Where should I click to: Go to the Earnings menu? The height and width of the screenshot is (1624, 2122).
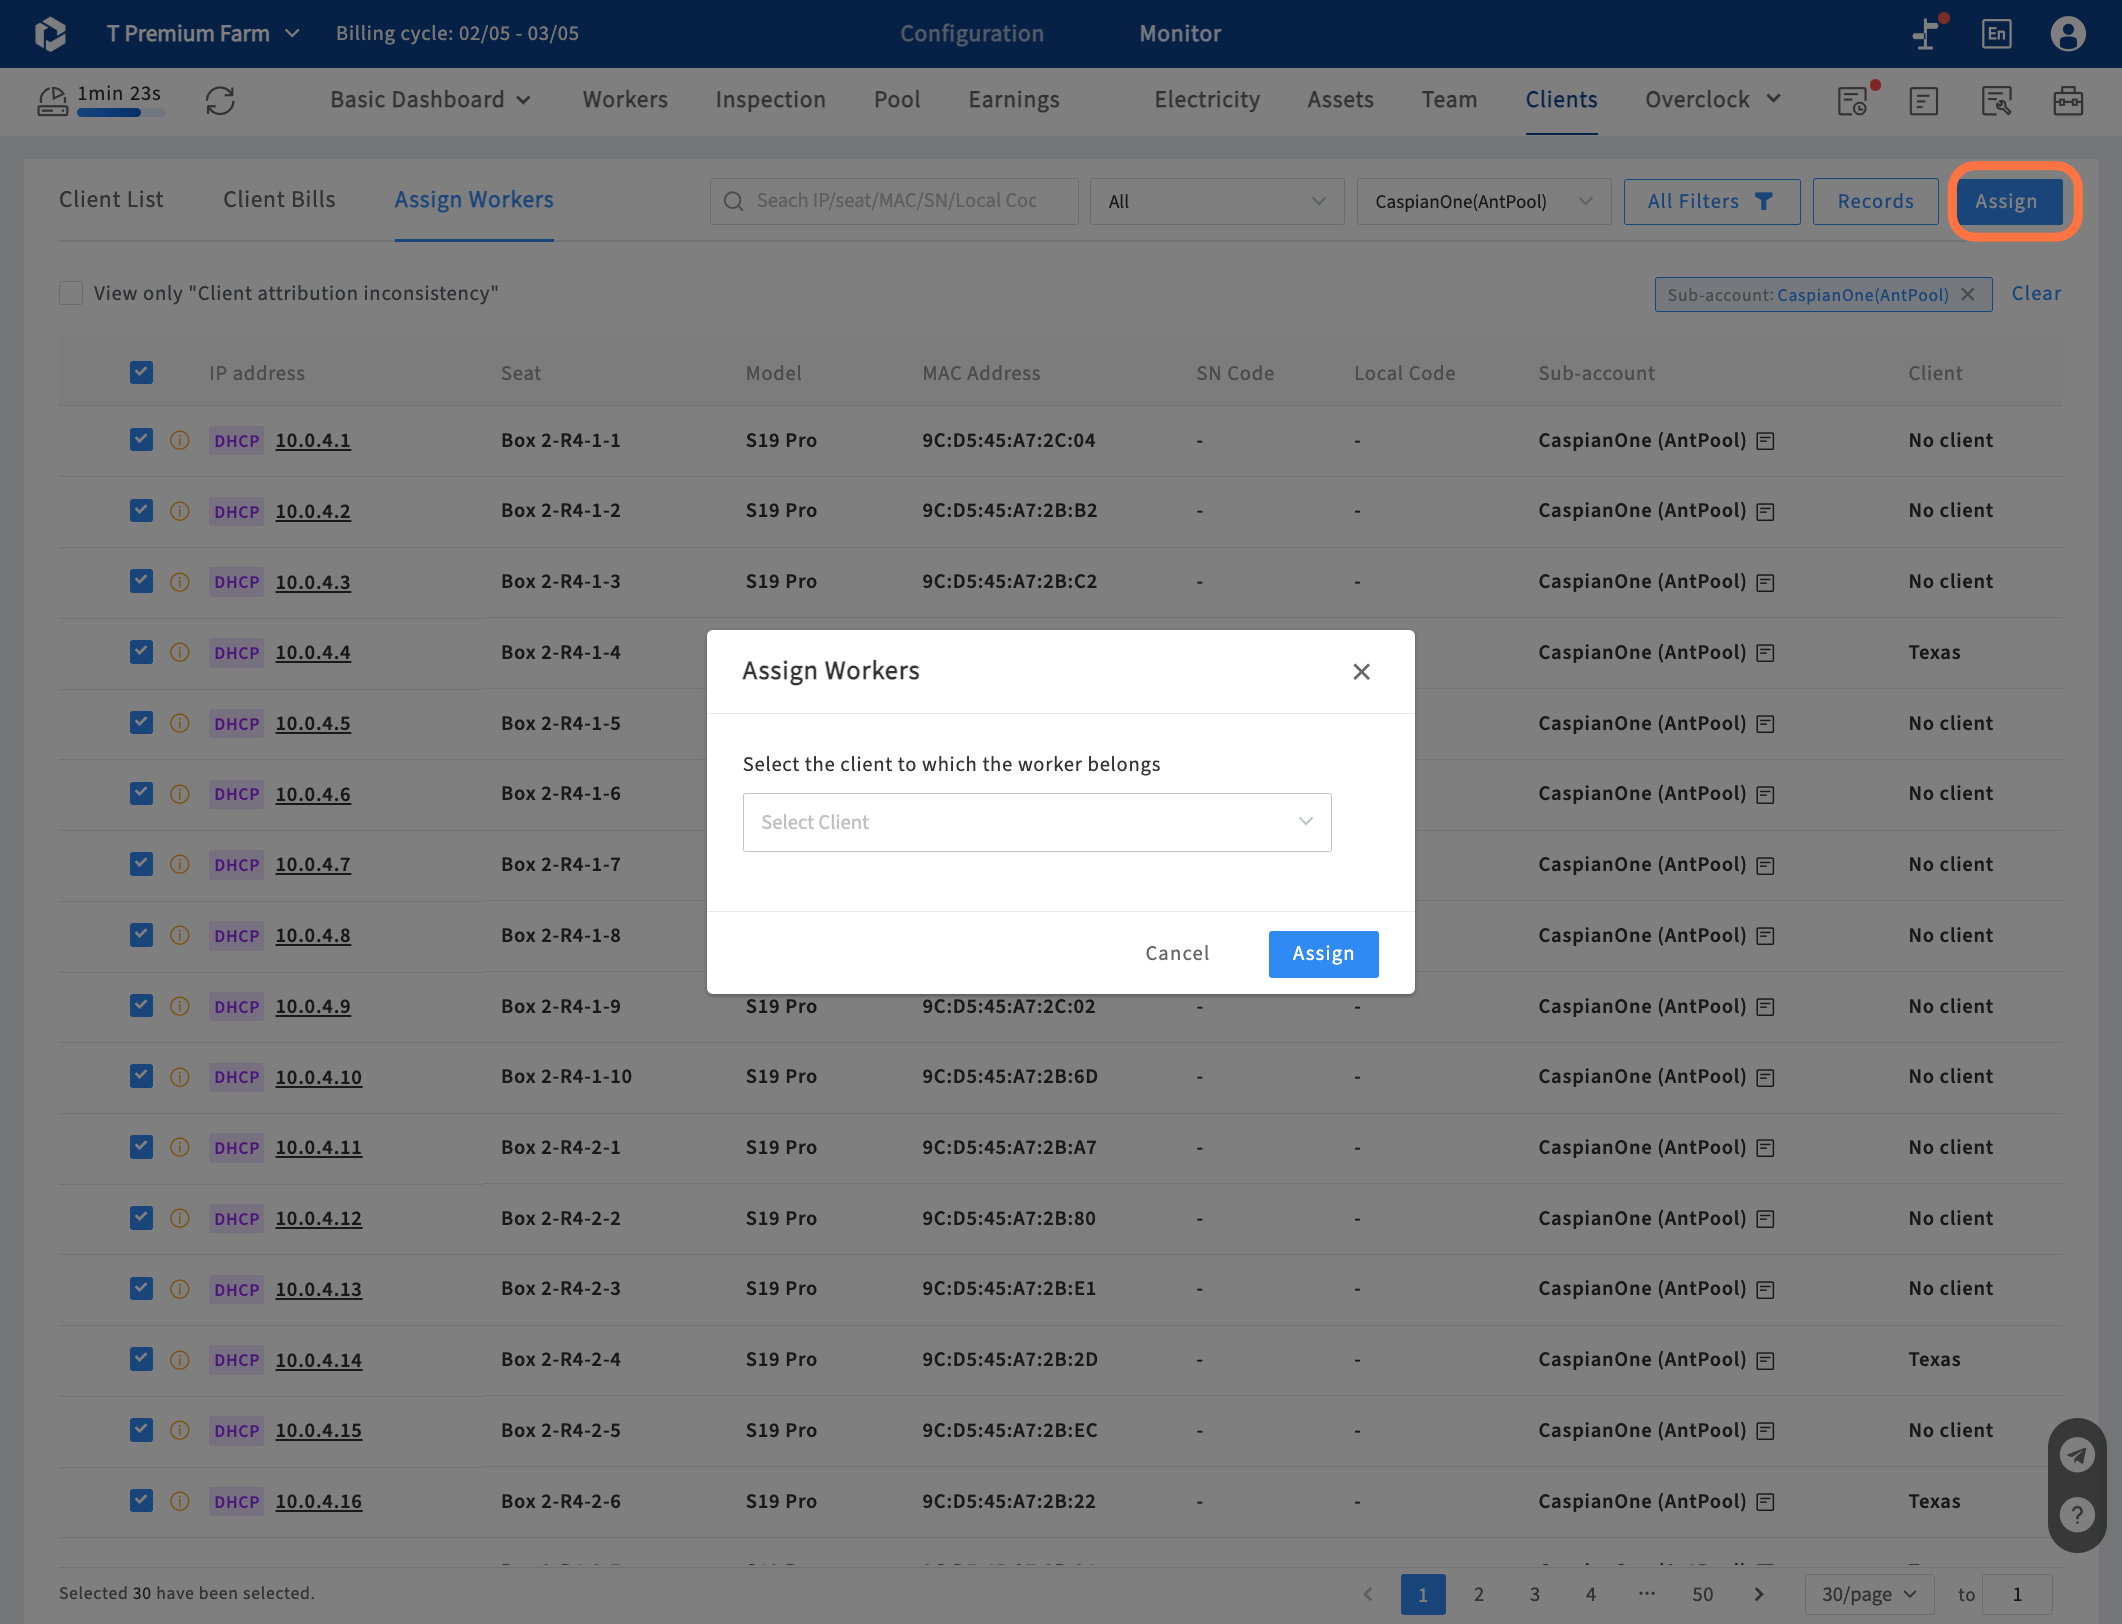pos(1013,99)
